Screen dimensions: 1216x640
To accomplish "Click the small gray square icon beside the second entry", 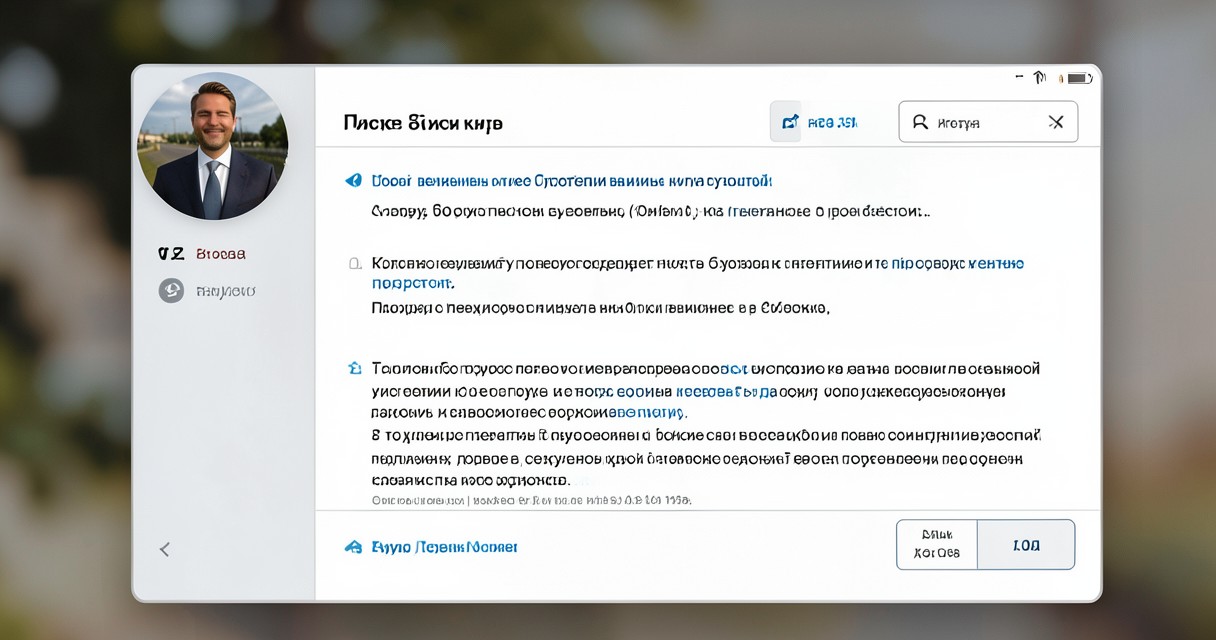I will click(x=354, y=264).
